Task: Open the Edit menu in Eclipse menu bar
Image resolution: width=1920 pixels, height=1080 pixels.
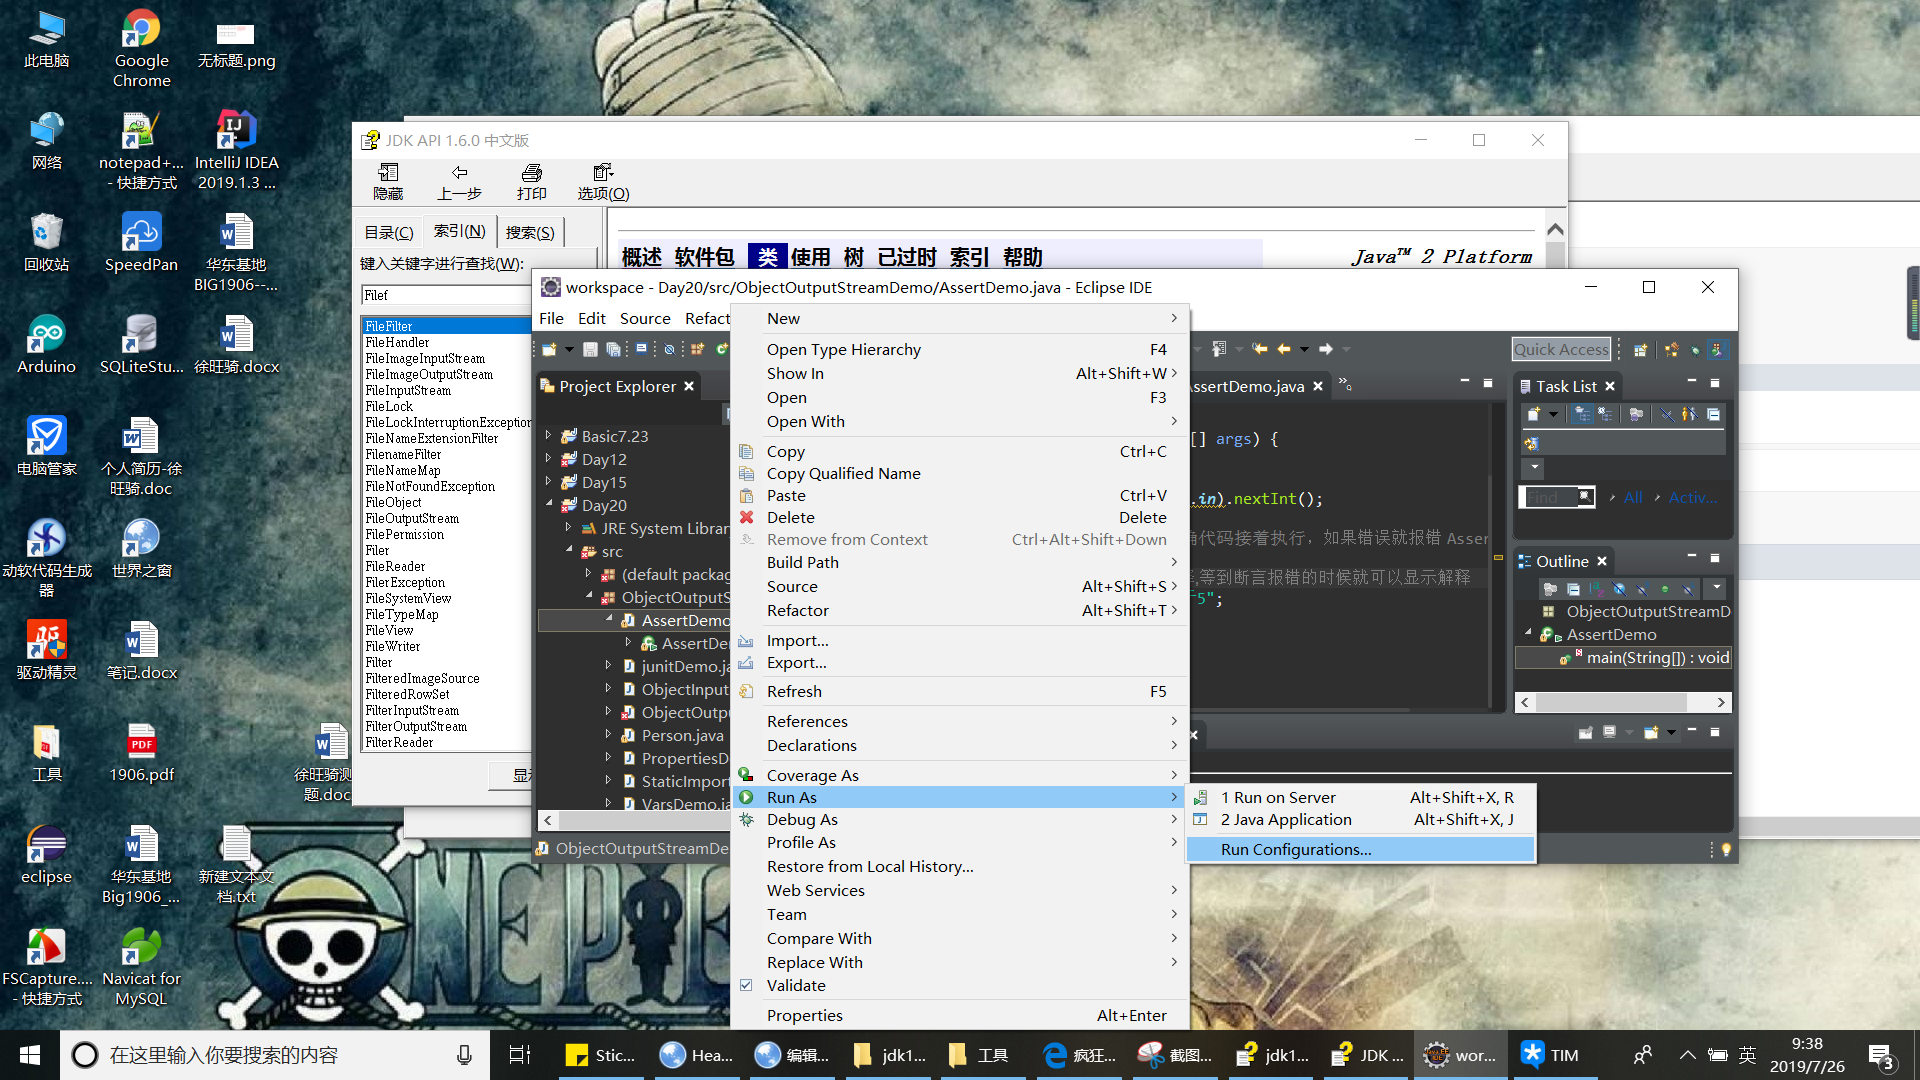Action: point(591,318)
